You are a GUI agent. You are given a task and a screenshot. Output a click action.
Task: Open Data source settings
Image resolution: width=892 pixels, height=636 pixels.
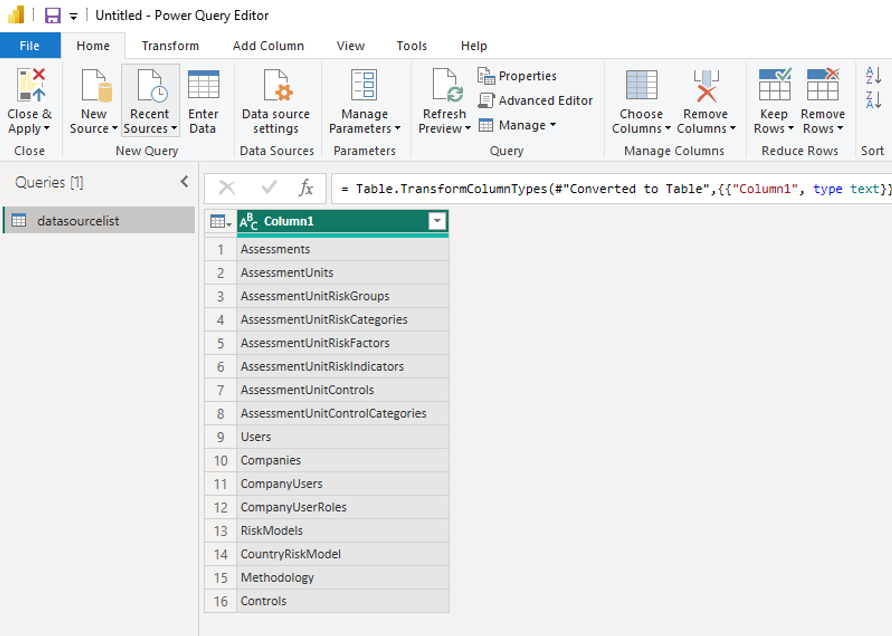(x=276, y=102)
